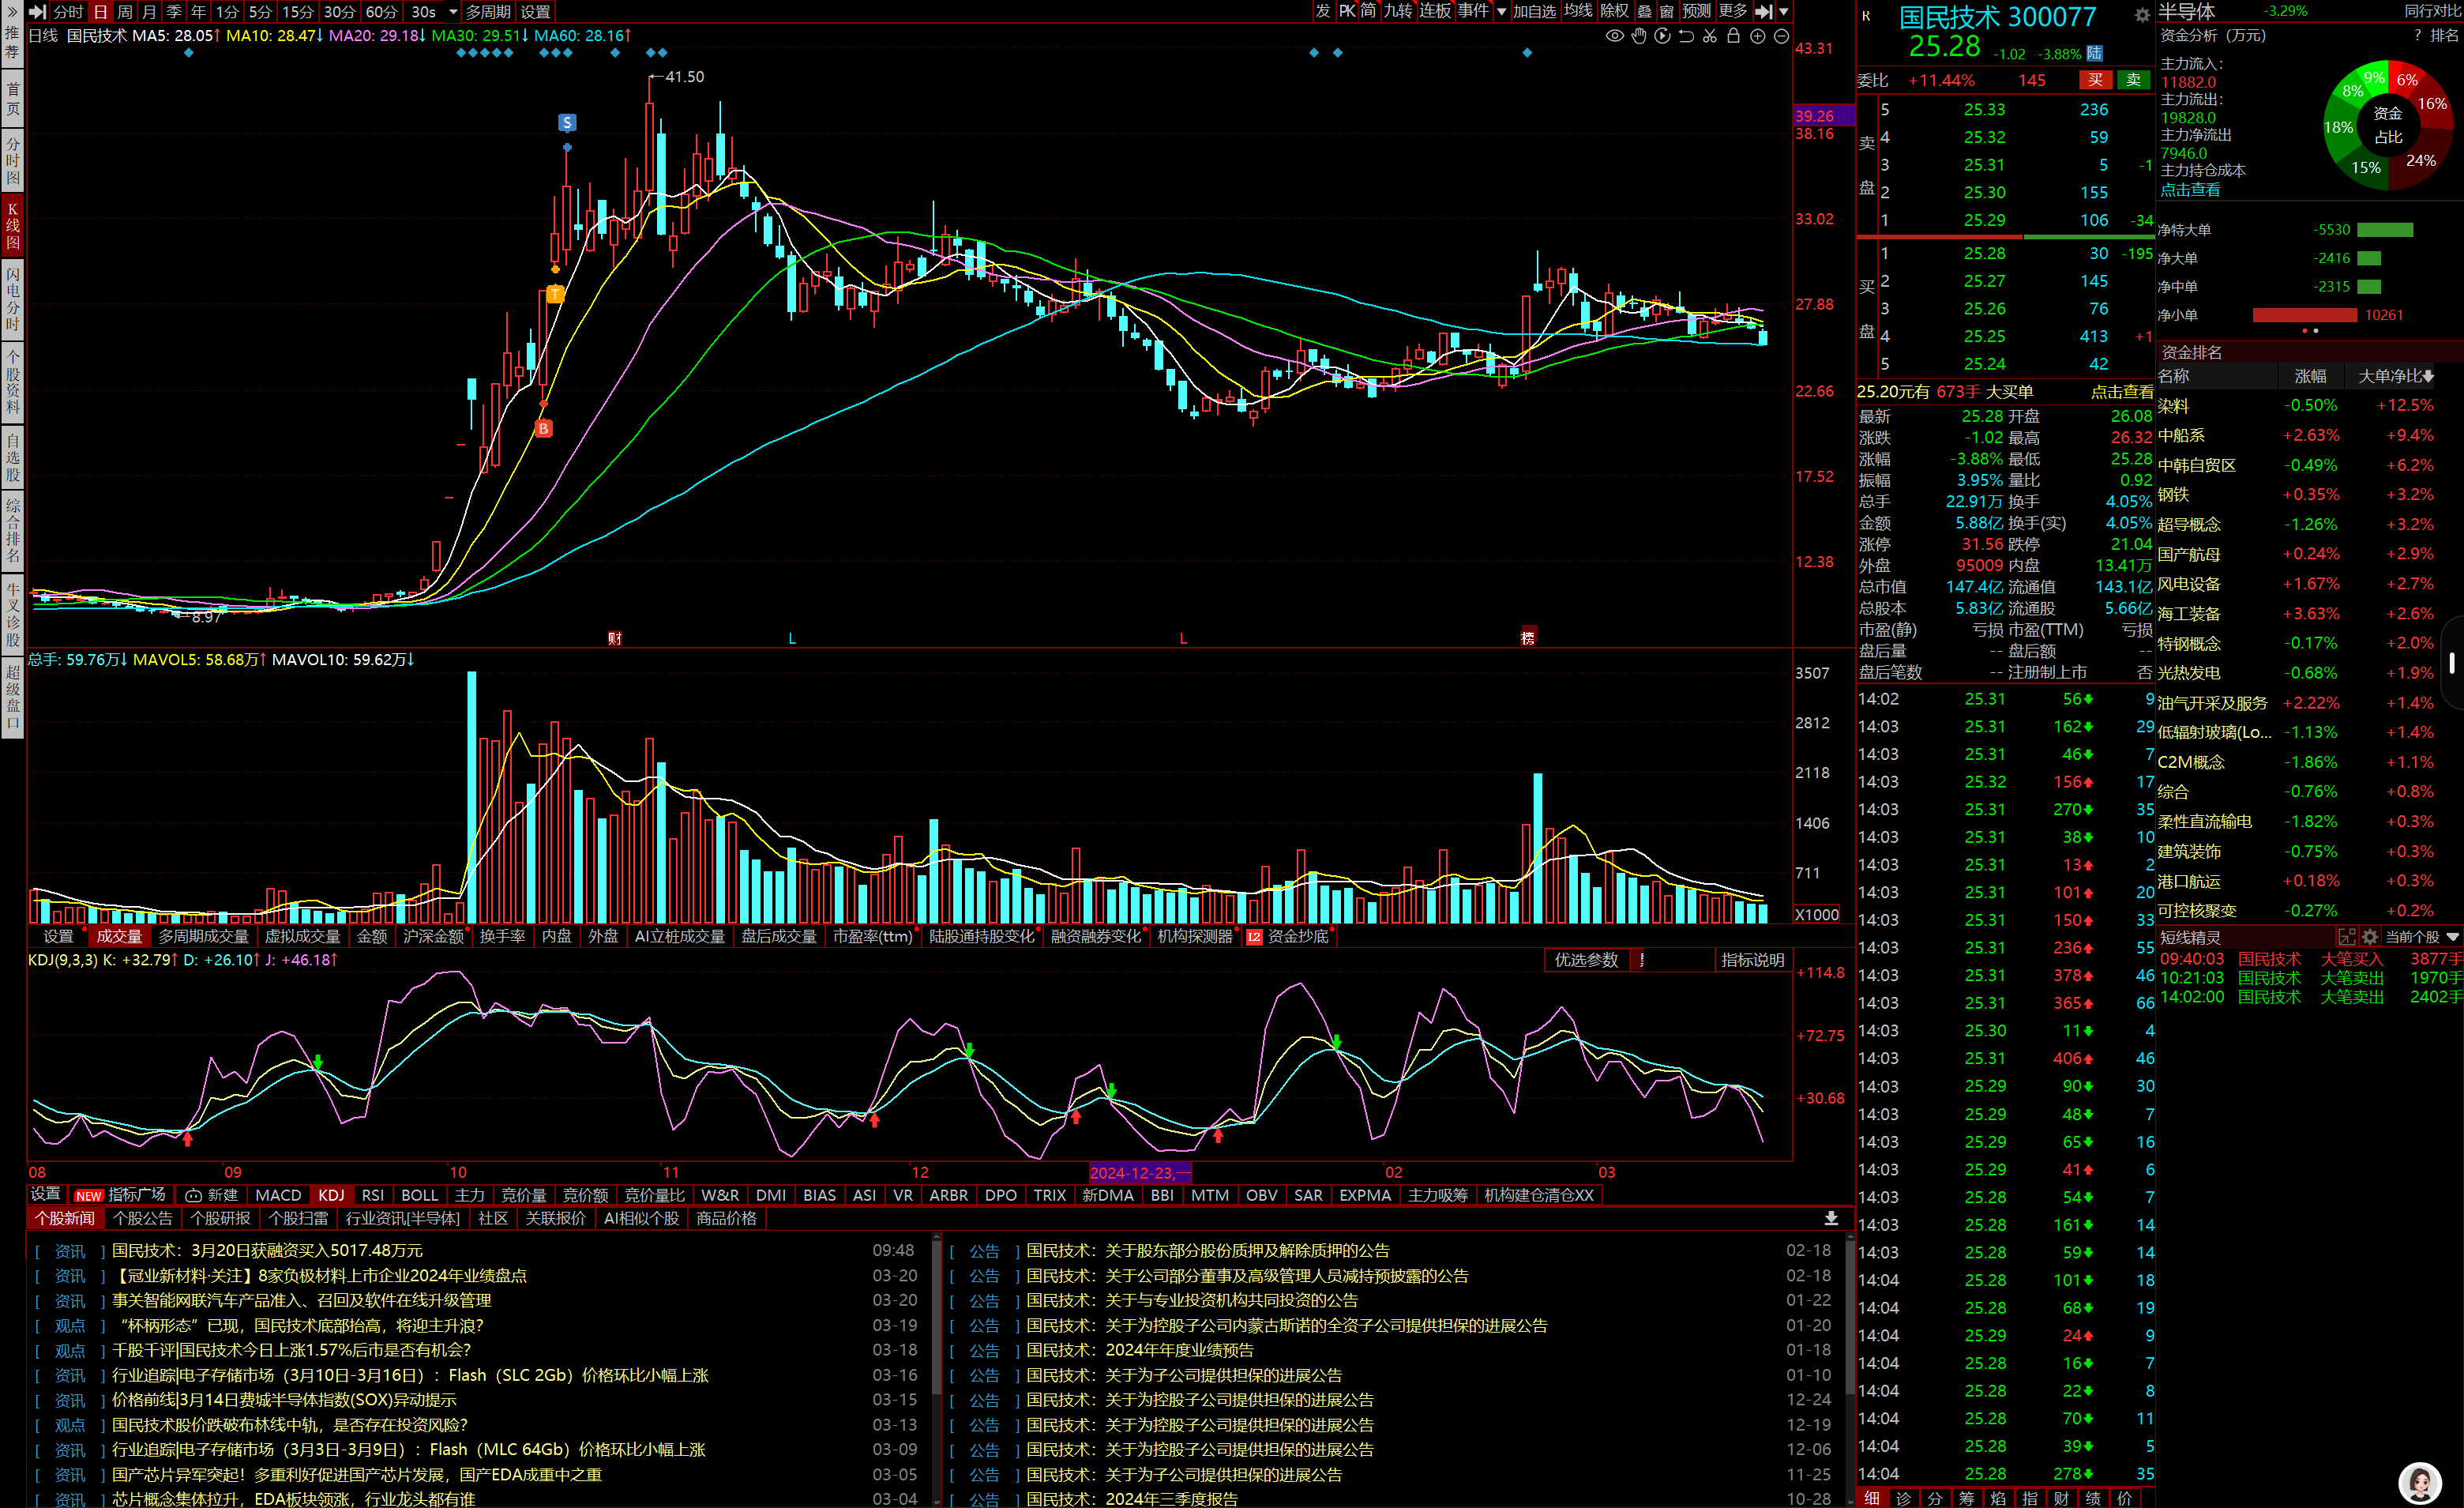Expand the 当前个股 dropdown in 短线精灵

(x=2452, y=937)
